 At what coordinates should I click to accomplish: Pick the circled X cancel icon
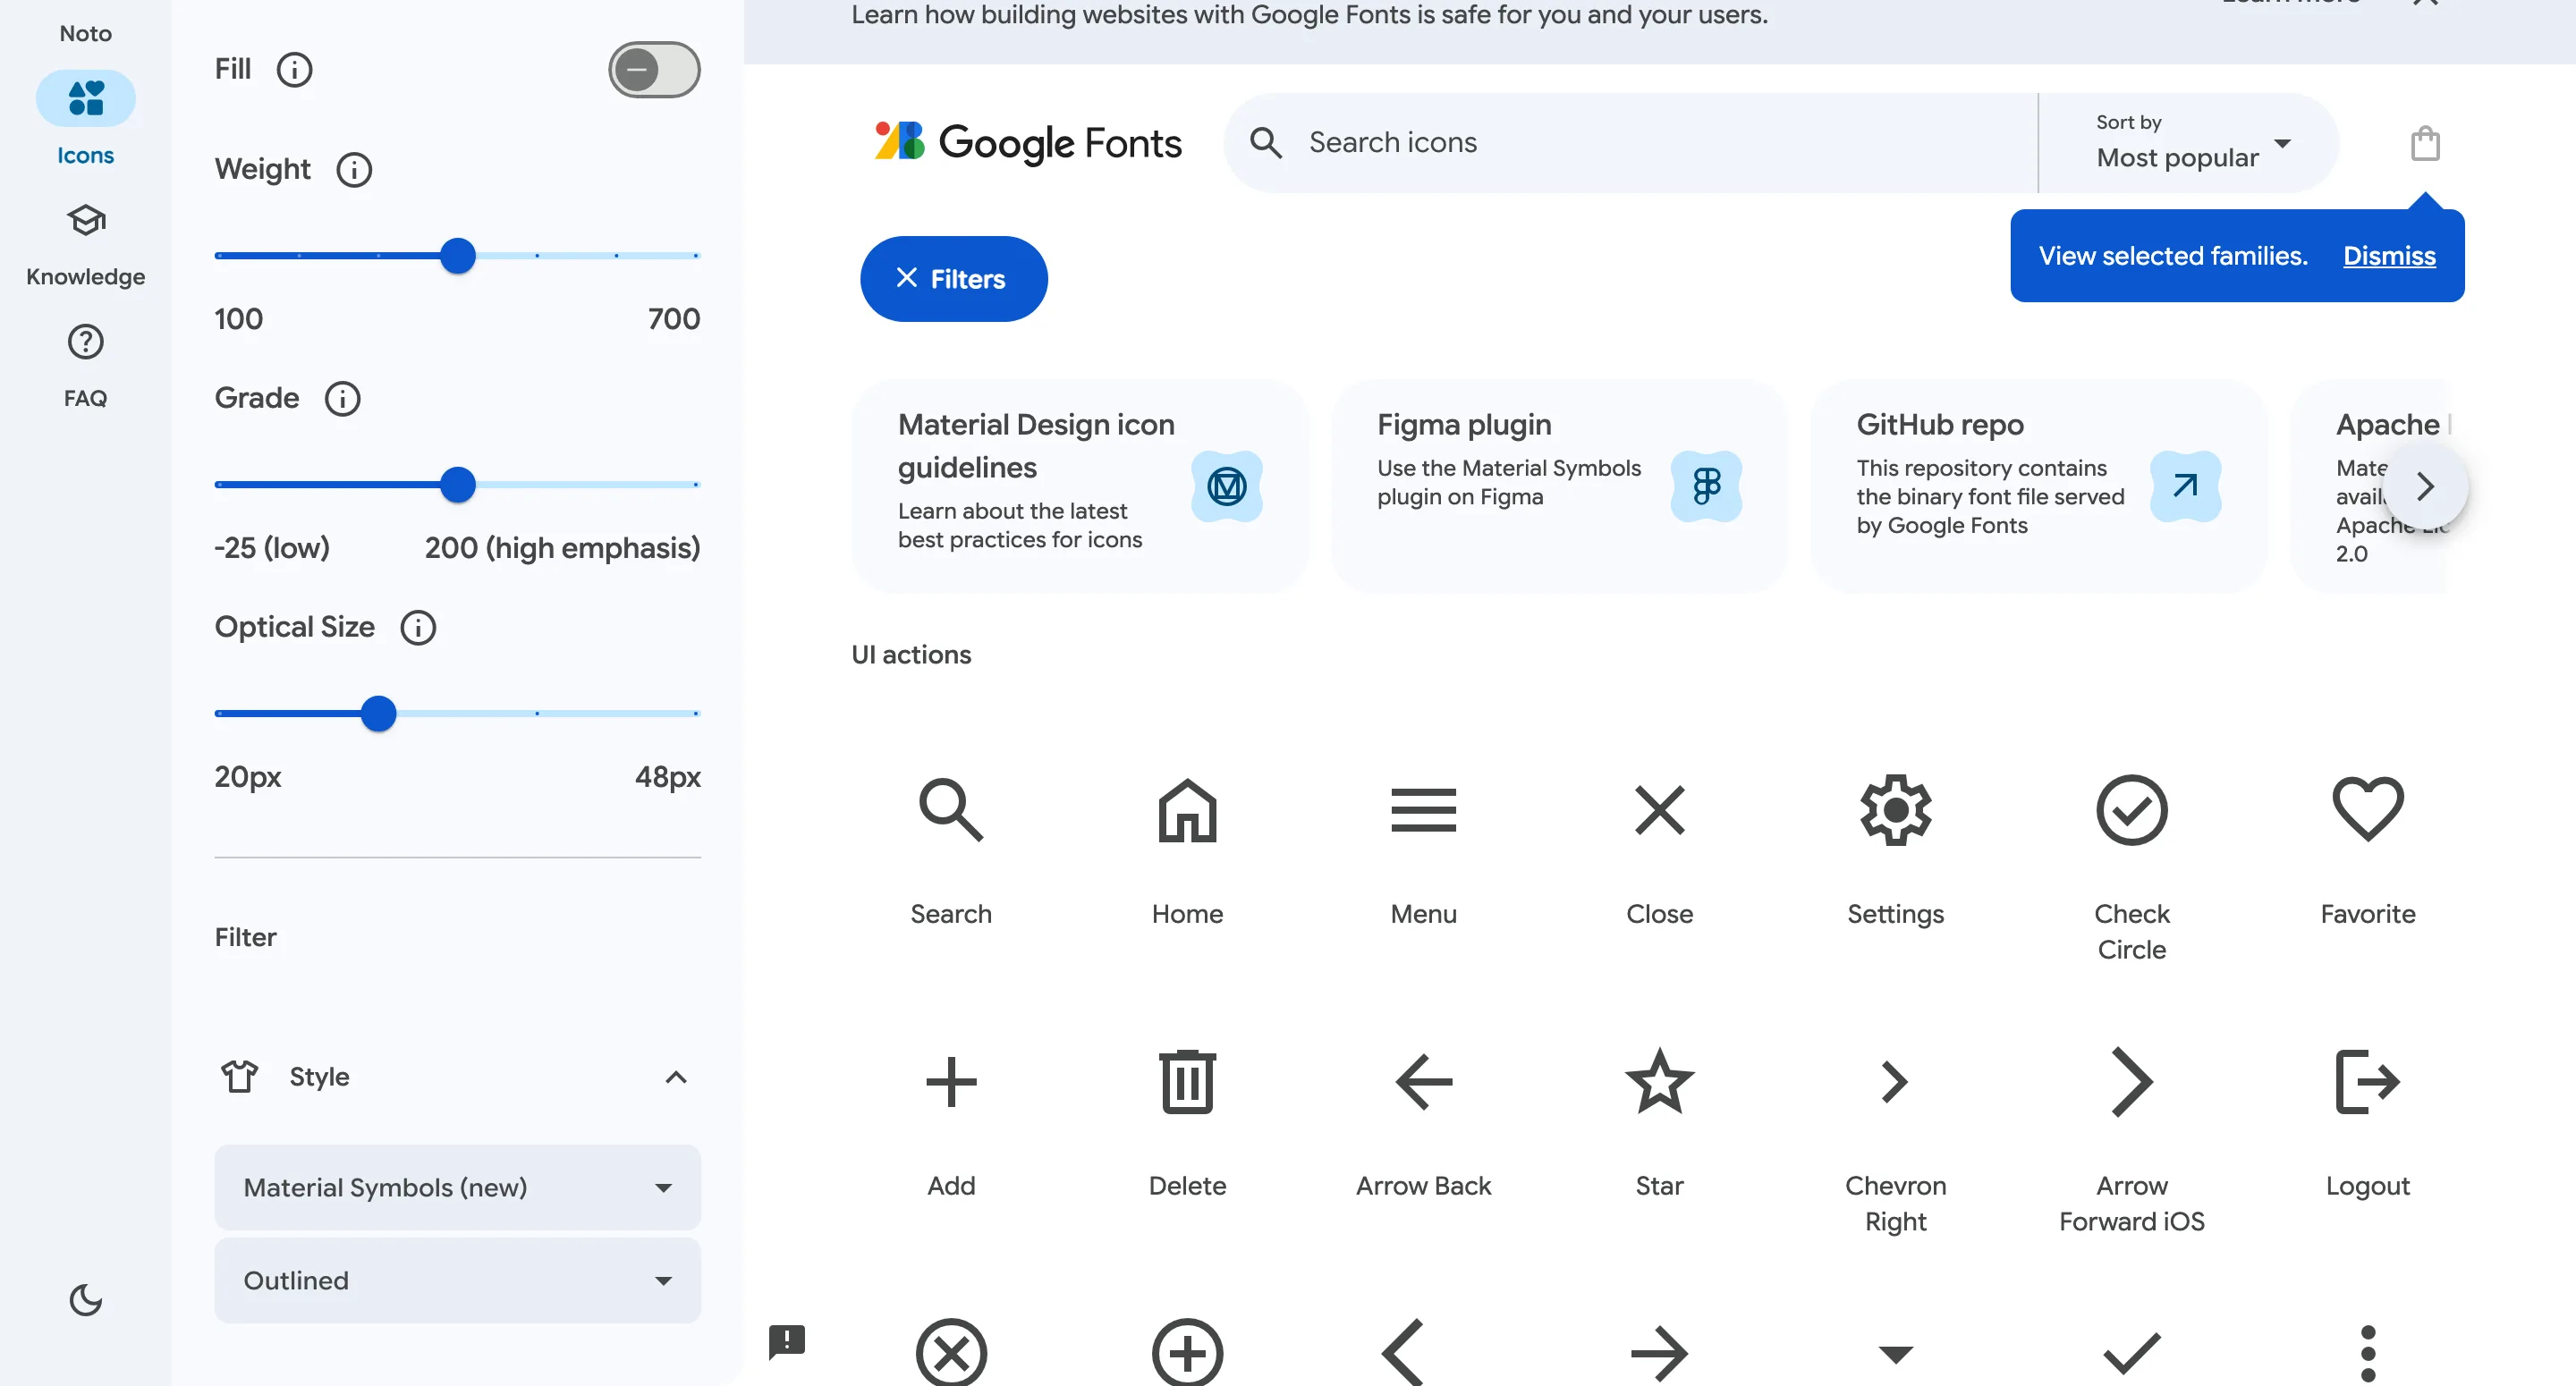point(950,1353)
